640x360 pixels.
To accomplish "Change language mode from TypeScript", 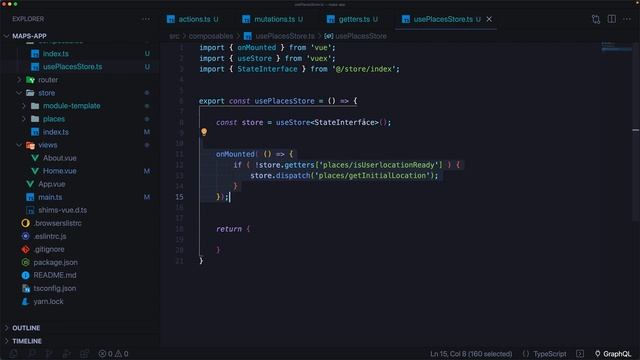I will click(549, 354).
